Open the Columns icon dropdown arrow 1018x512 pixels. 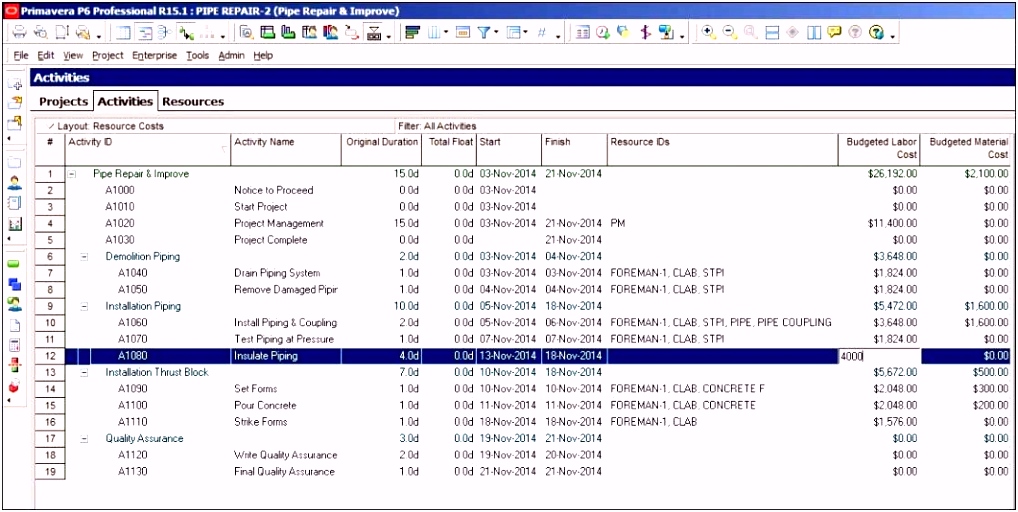pyautogui.click(x=446, y=33)
